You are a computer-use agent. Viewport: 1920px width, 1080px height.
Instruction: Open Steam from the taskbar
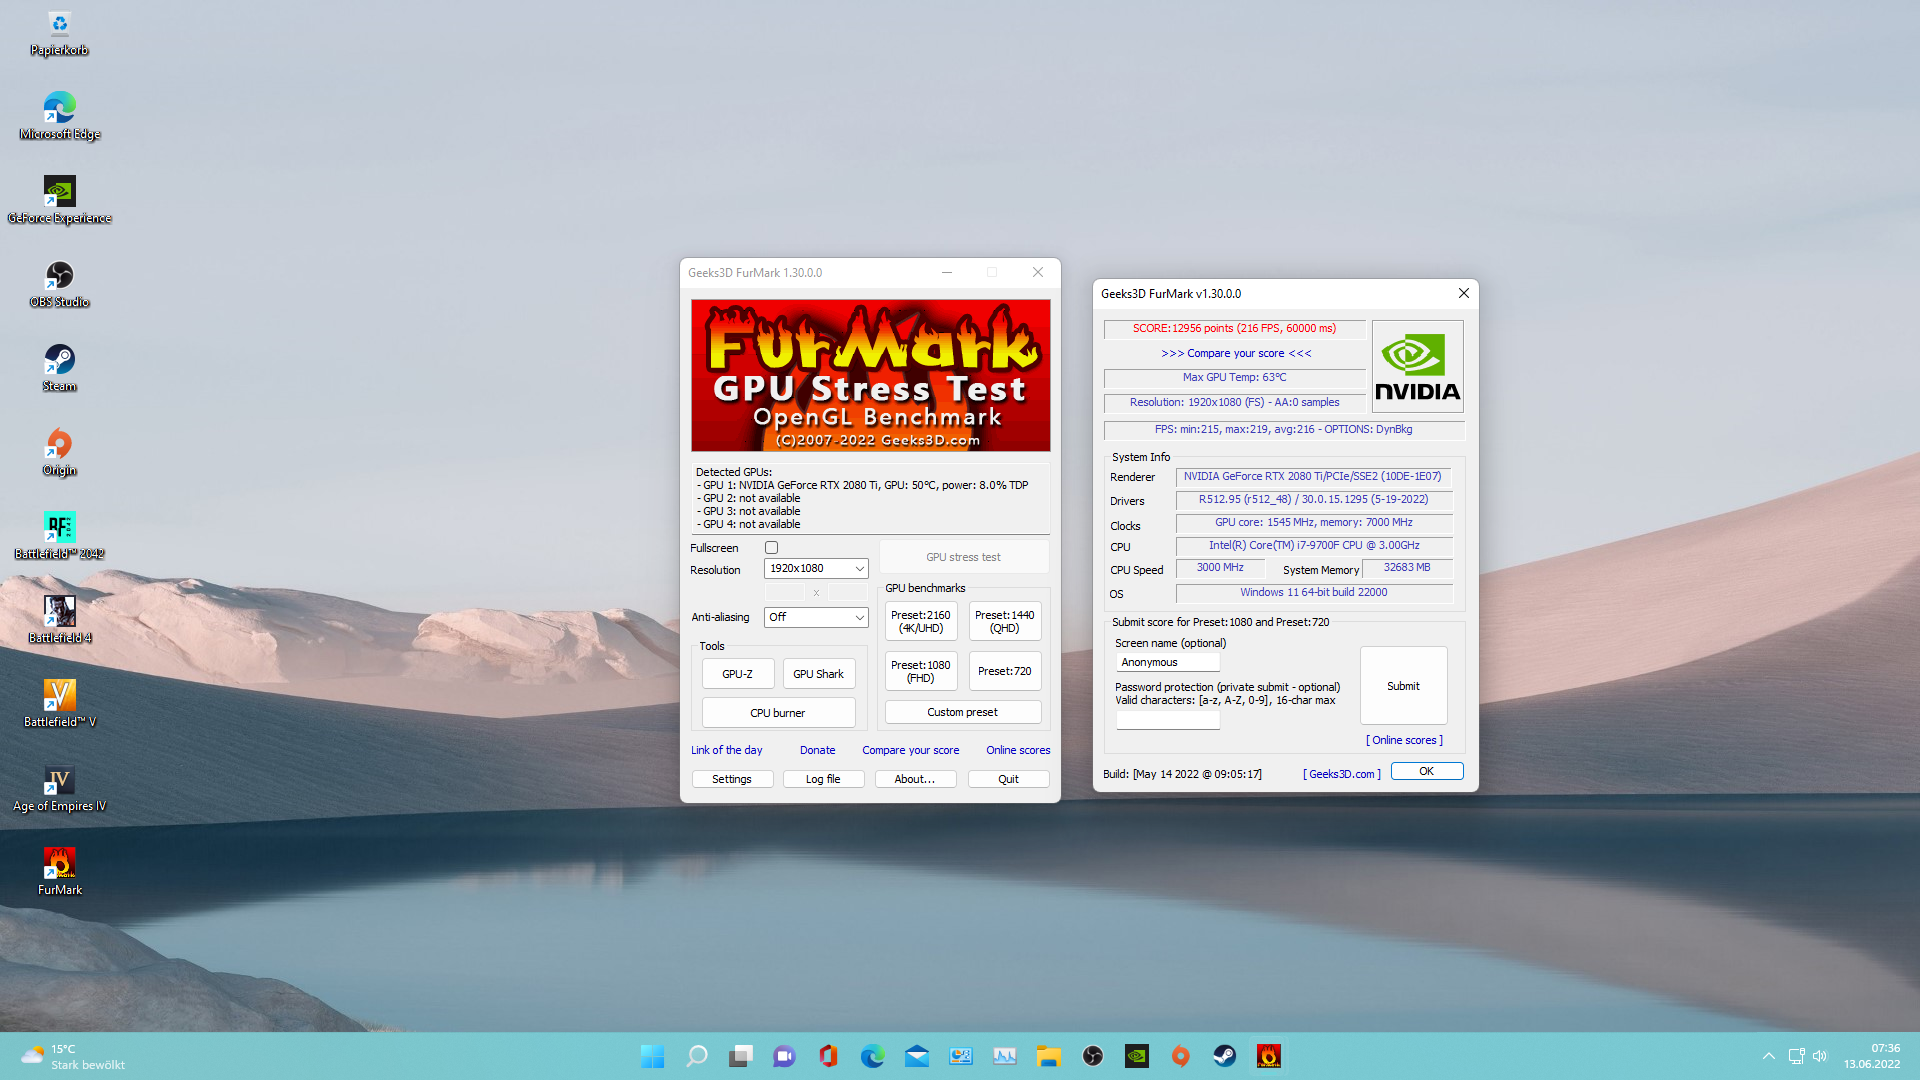click(1224, 1056)
